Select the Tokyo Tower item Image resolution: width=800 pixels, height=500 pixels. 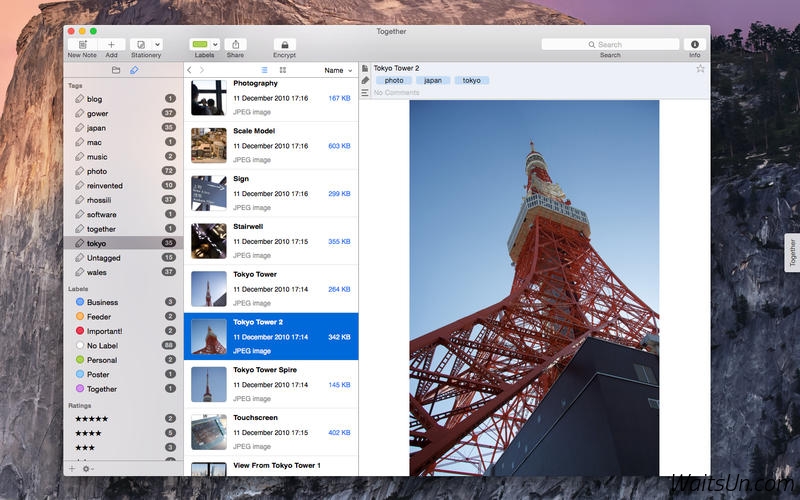pos(271,289)
